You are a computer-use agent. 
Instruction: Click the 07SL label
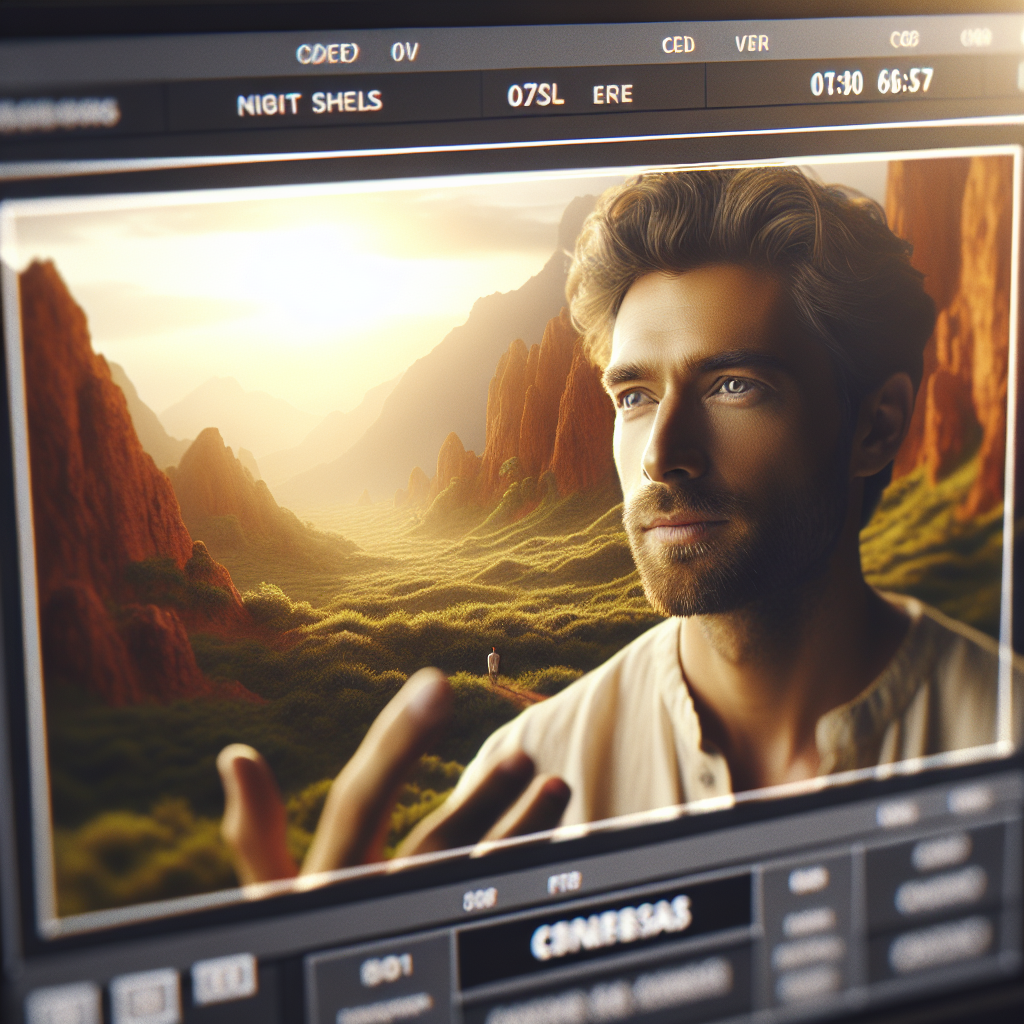pos(535,96)
